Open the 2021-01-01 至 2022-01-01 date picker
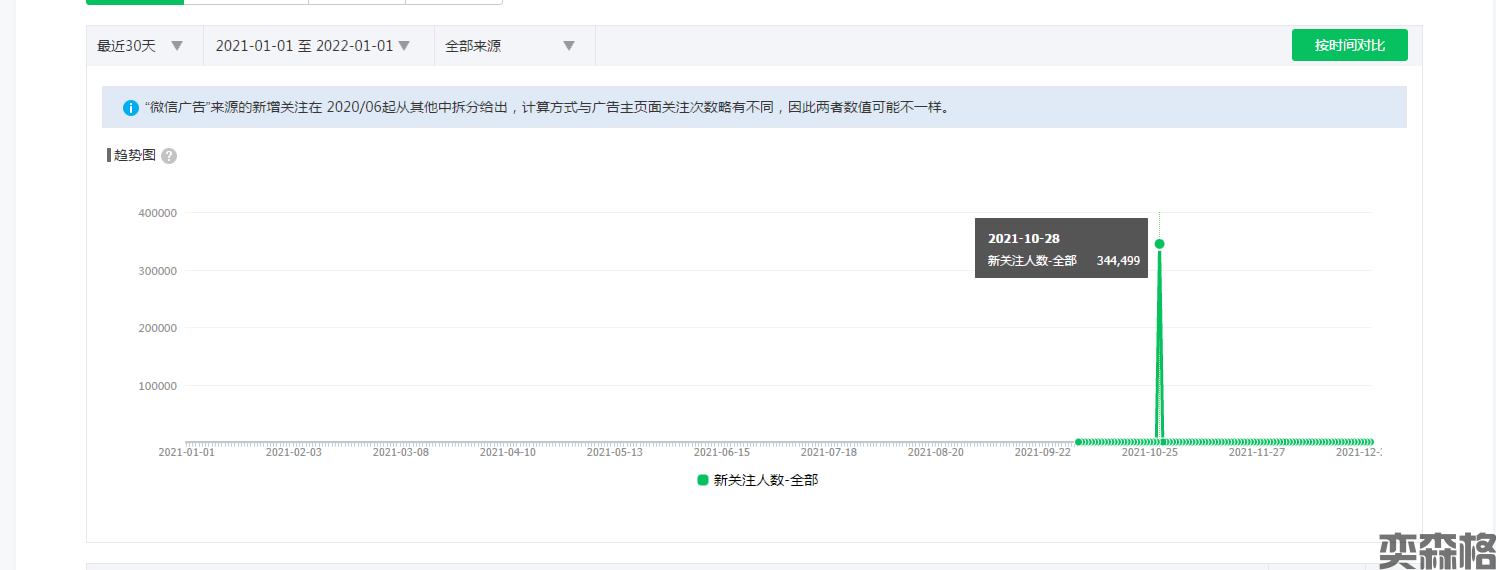Image resolution: width=1496 pixels, height=570 pixels. (304, 46)
